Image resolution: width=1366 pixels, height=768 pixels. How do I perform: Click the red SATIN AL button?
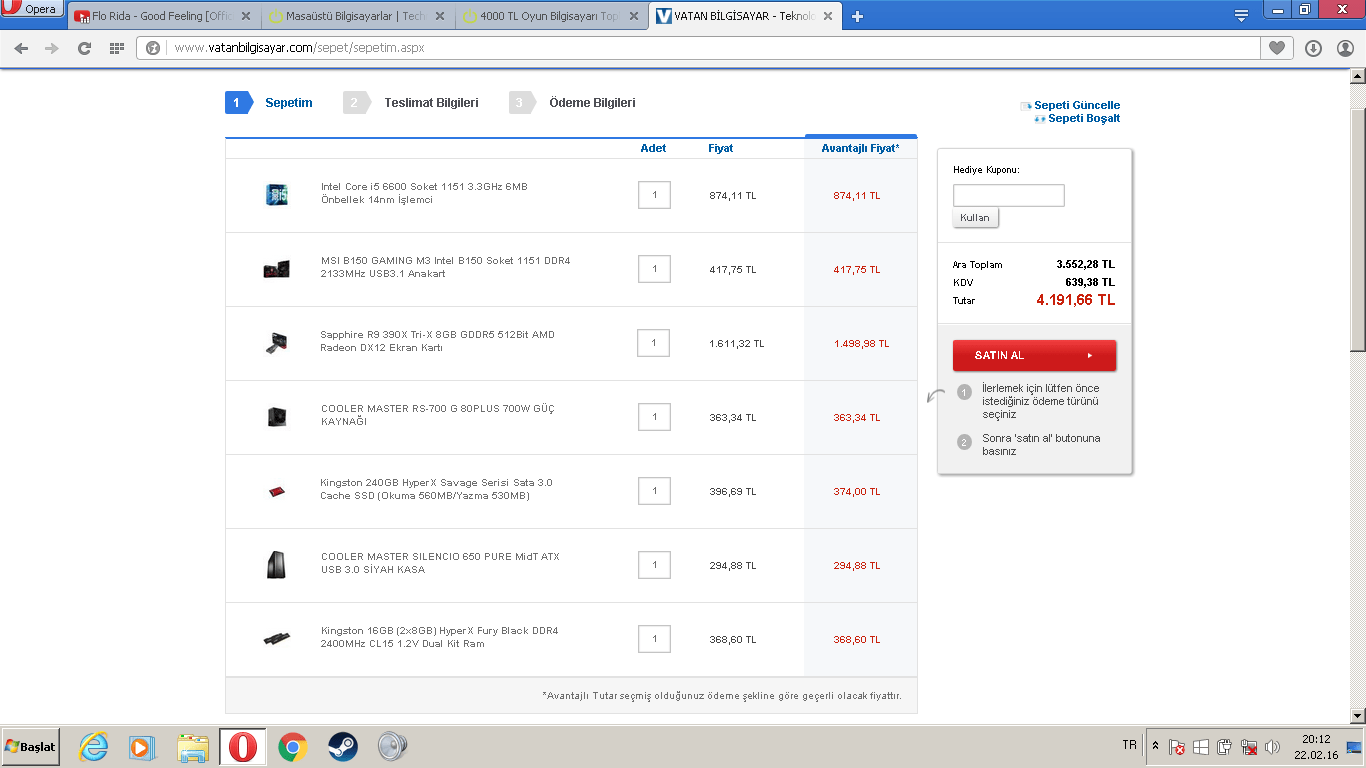coord(1034,355)
